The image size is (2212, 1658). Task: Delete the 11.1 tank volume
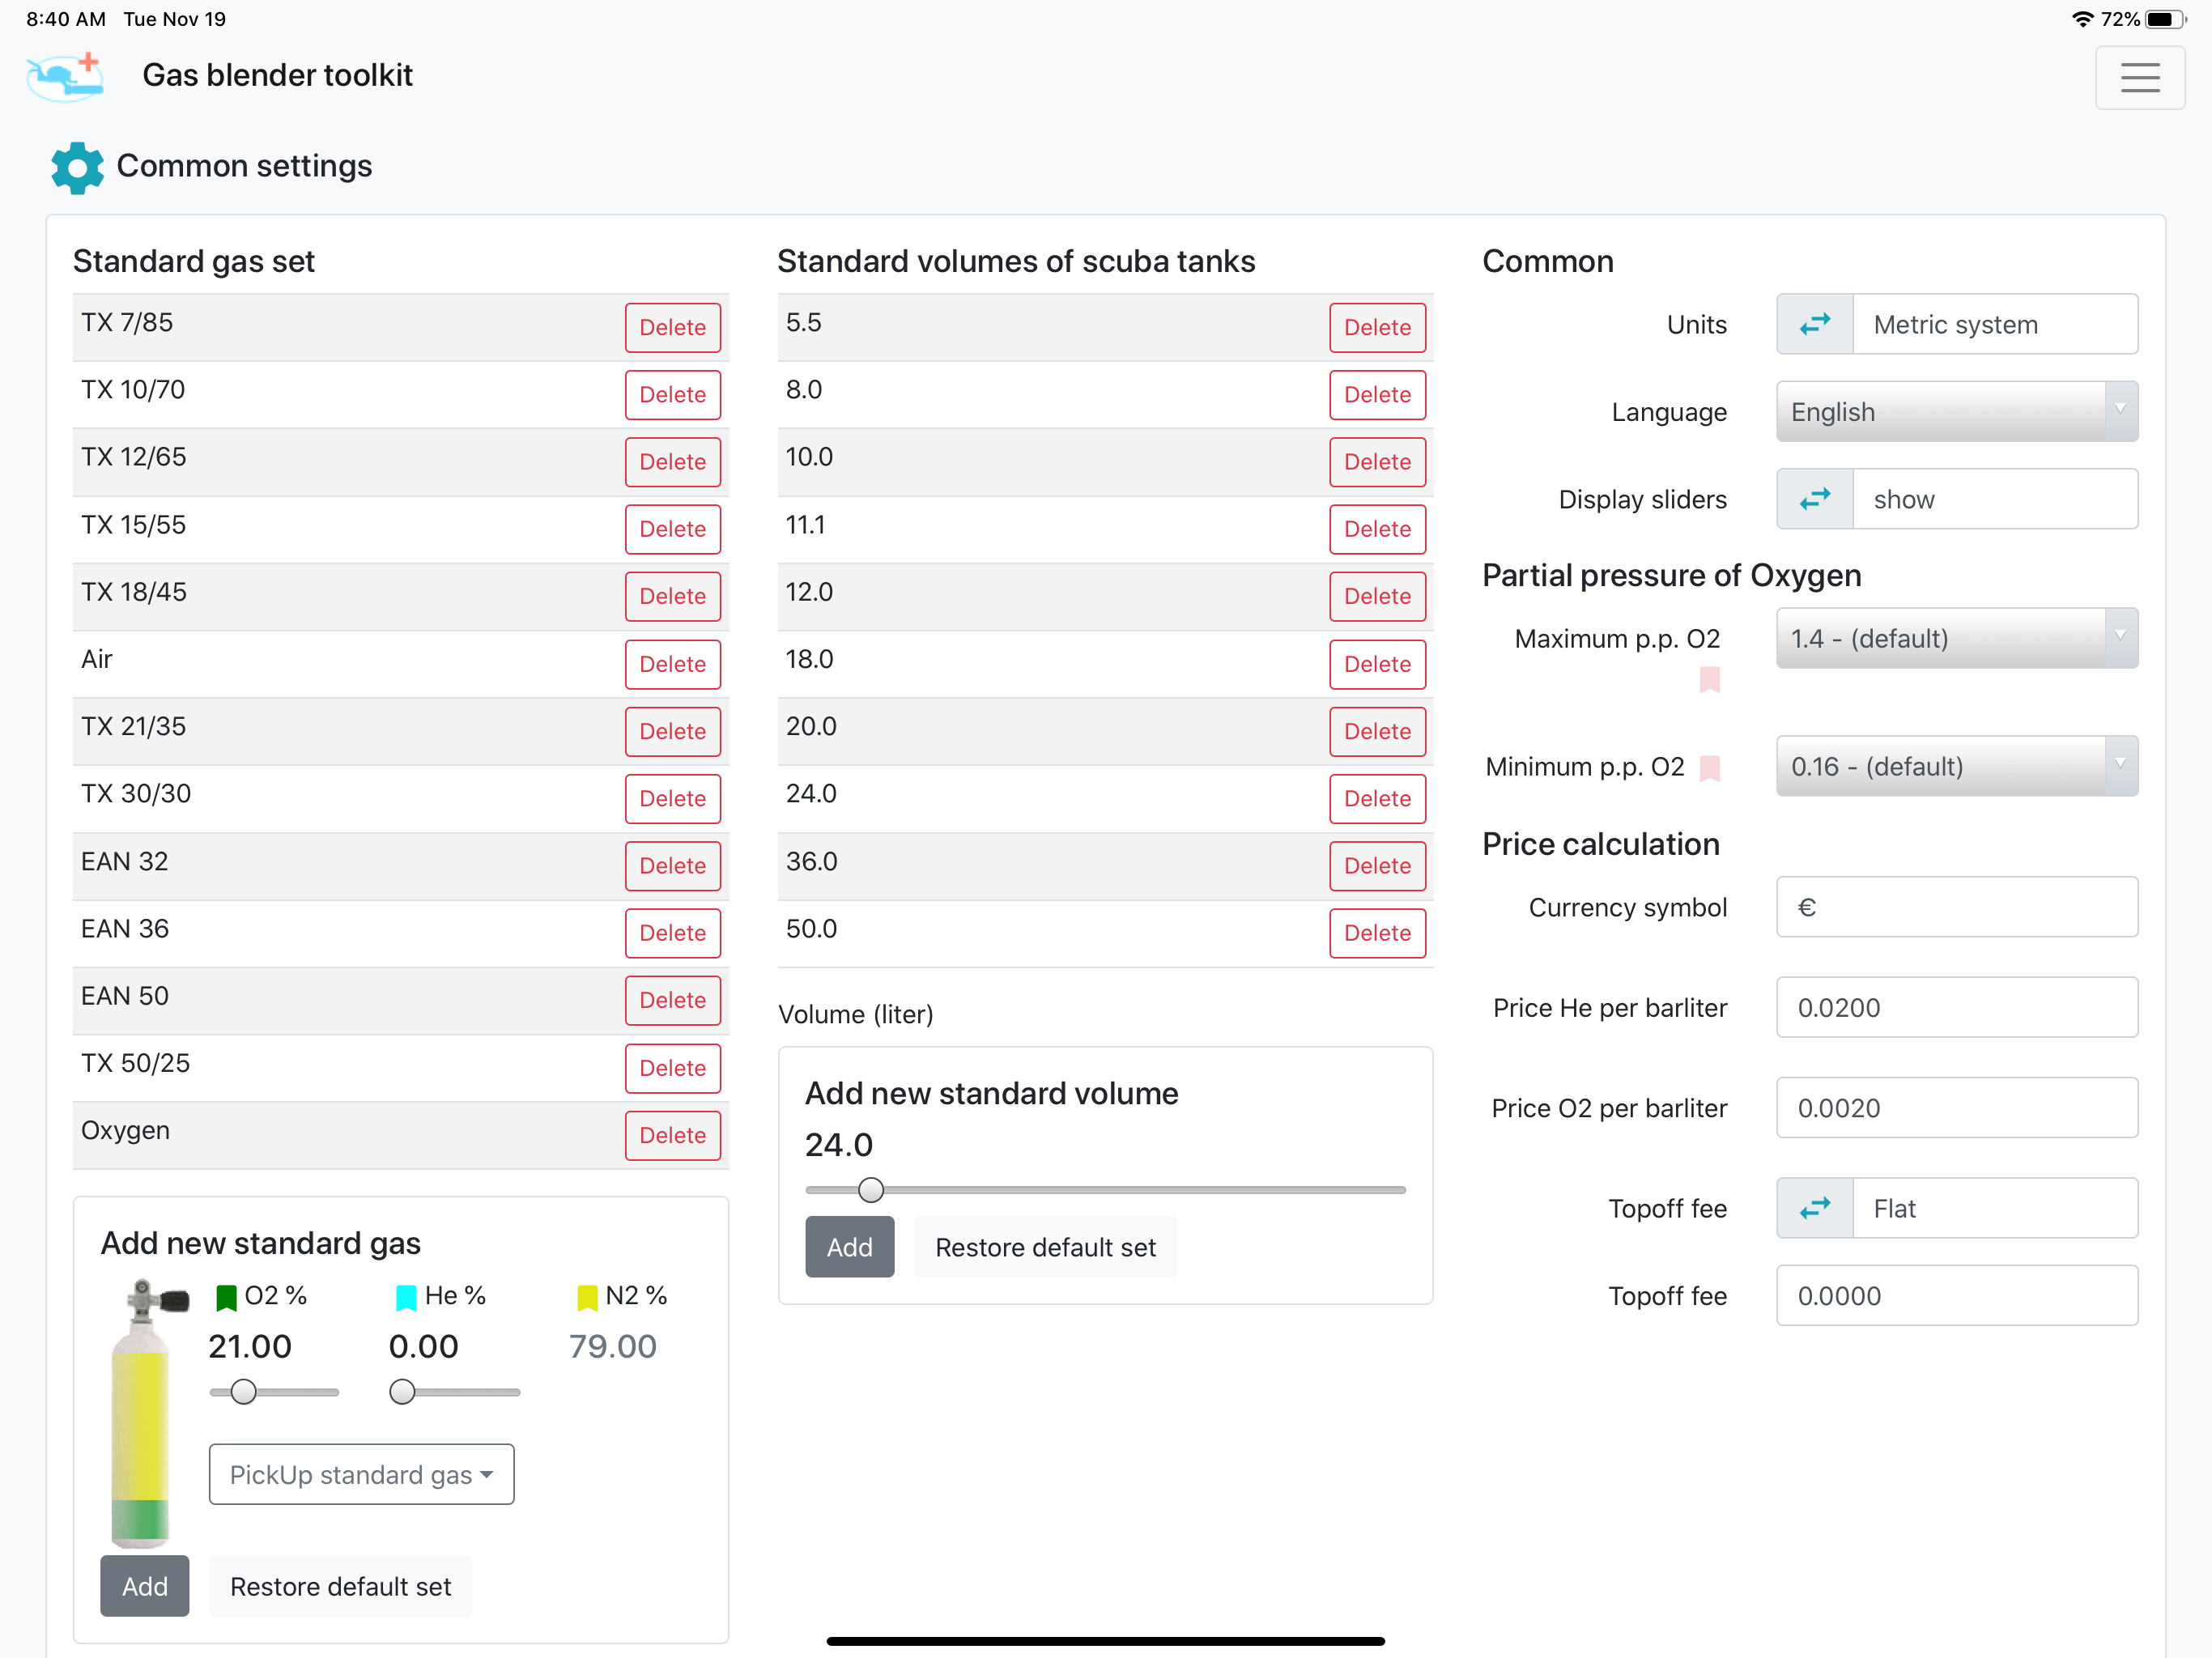(1377, 529)
